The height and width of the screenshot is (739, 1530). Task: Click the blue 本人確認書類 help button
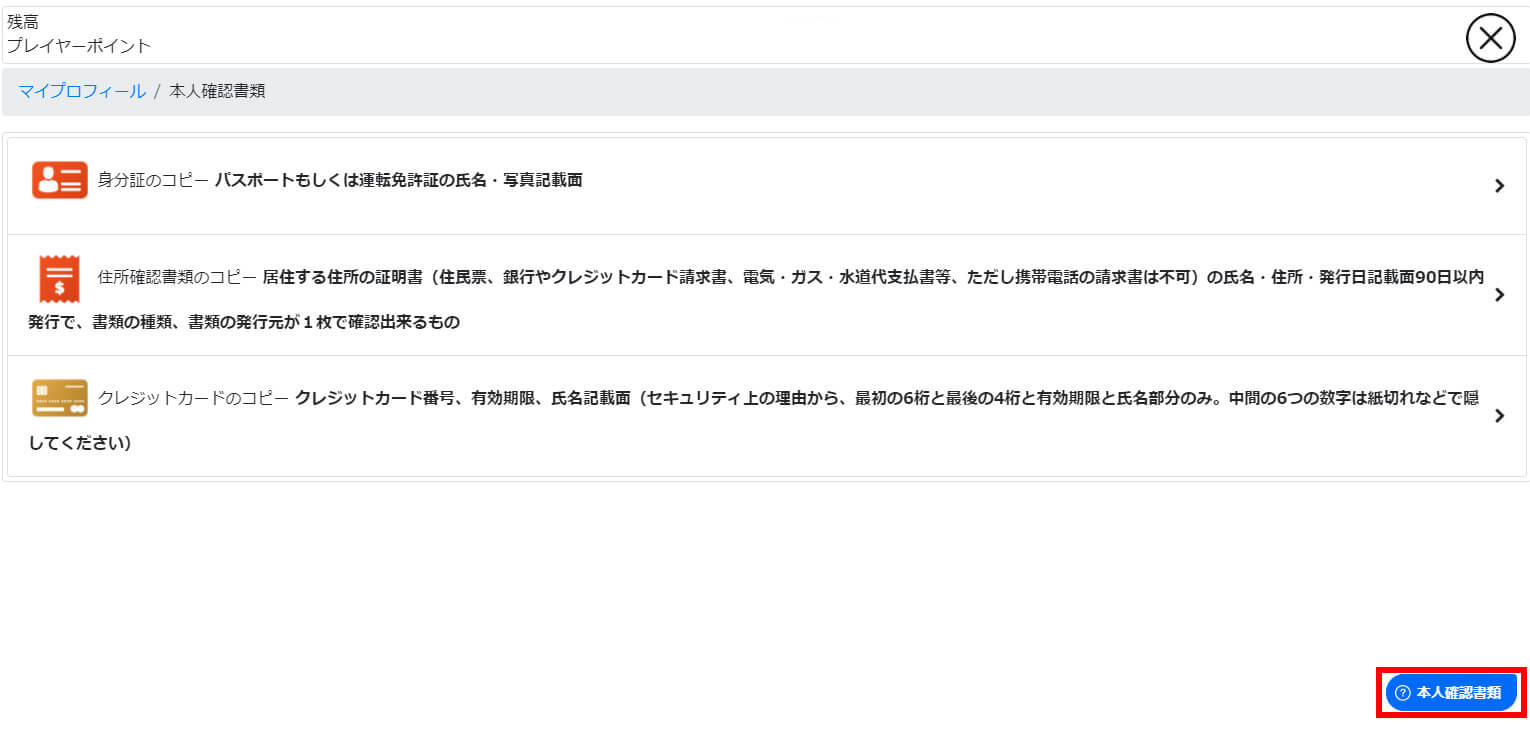1451,692
